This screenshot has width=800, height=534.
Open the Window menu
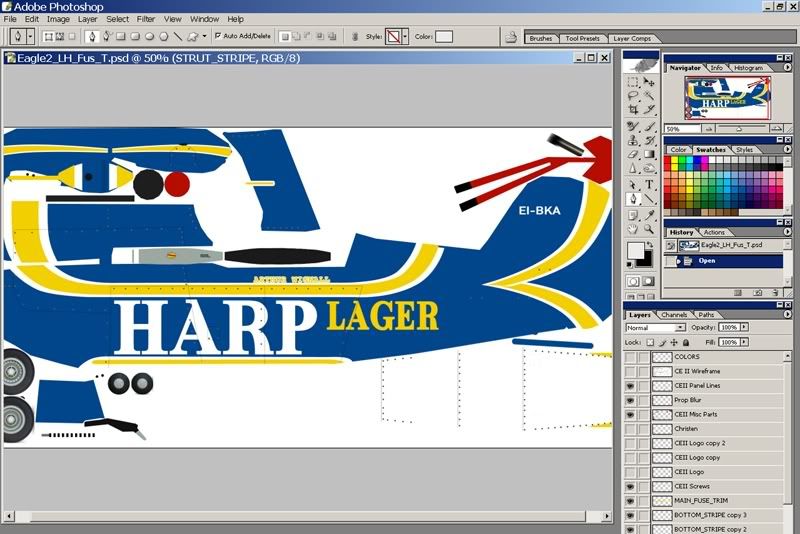(x=204, y=19)
